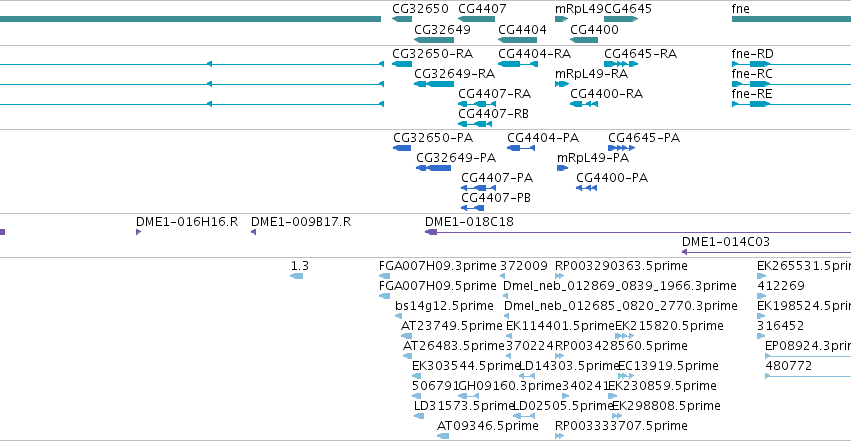Click the feature labeled 1.3
Viewport: 851px width, 441px height.
coord(296,276)
